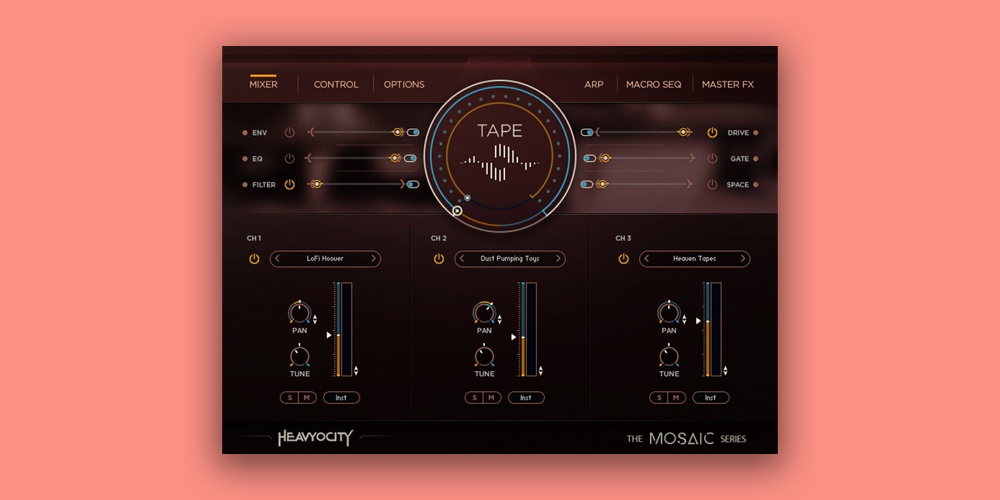Open the MASTER FX tab
Viewport: 1000px width, 500px height.
pos(728,84)
